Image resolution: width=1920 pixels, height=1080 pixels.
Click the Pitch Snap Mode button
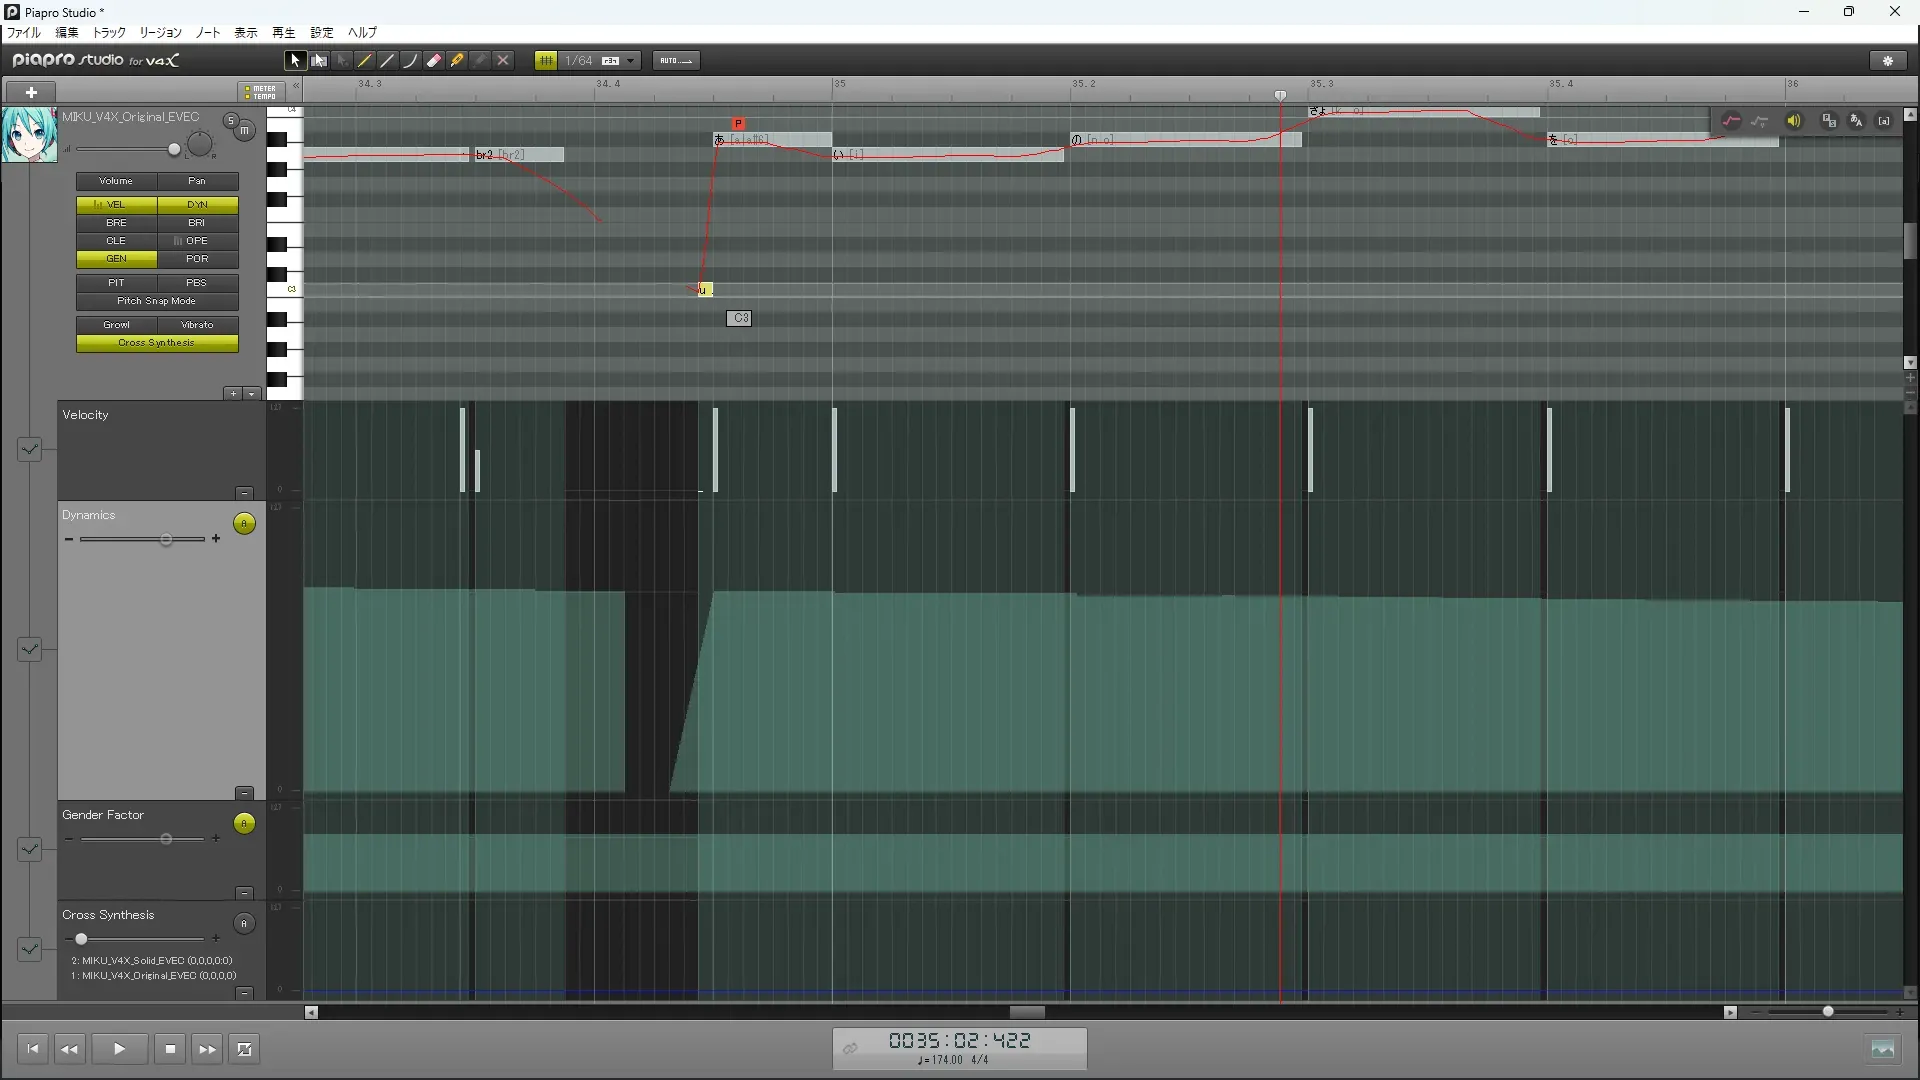coord(157,301)
